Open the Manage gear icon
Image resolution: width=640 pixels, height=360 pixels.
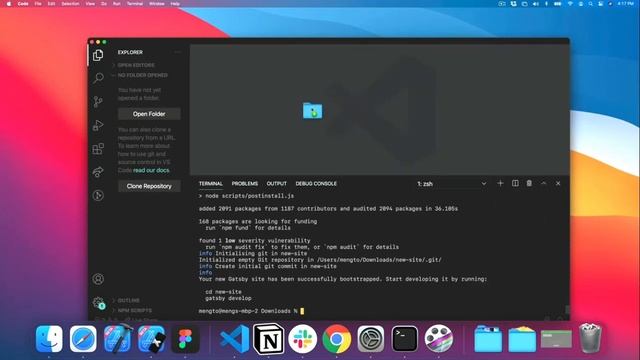98,303
